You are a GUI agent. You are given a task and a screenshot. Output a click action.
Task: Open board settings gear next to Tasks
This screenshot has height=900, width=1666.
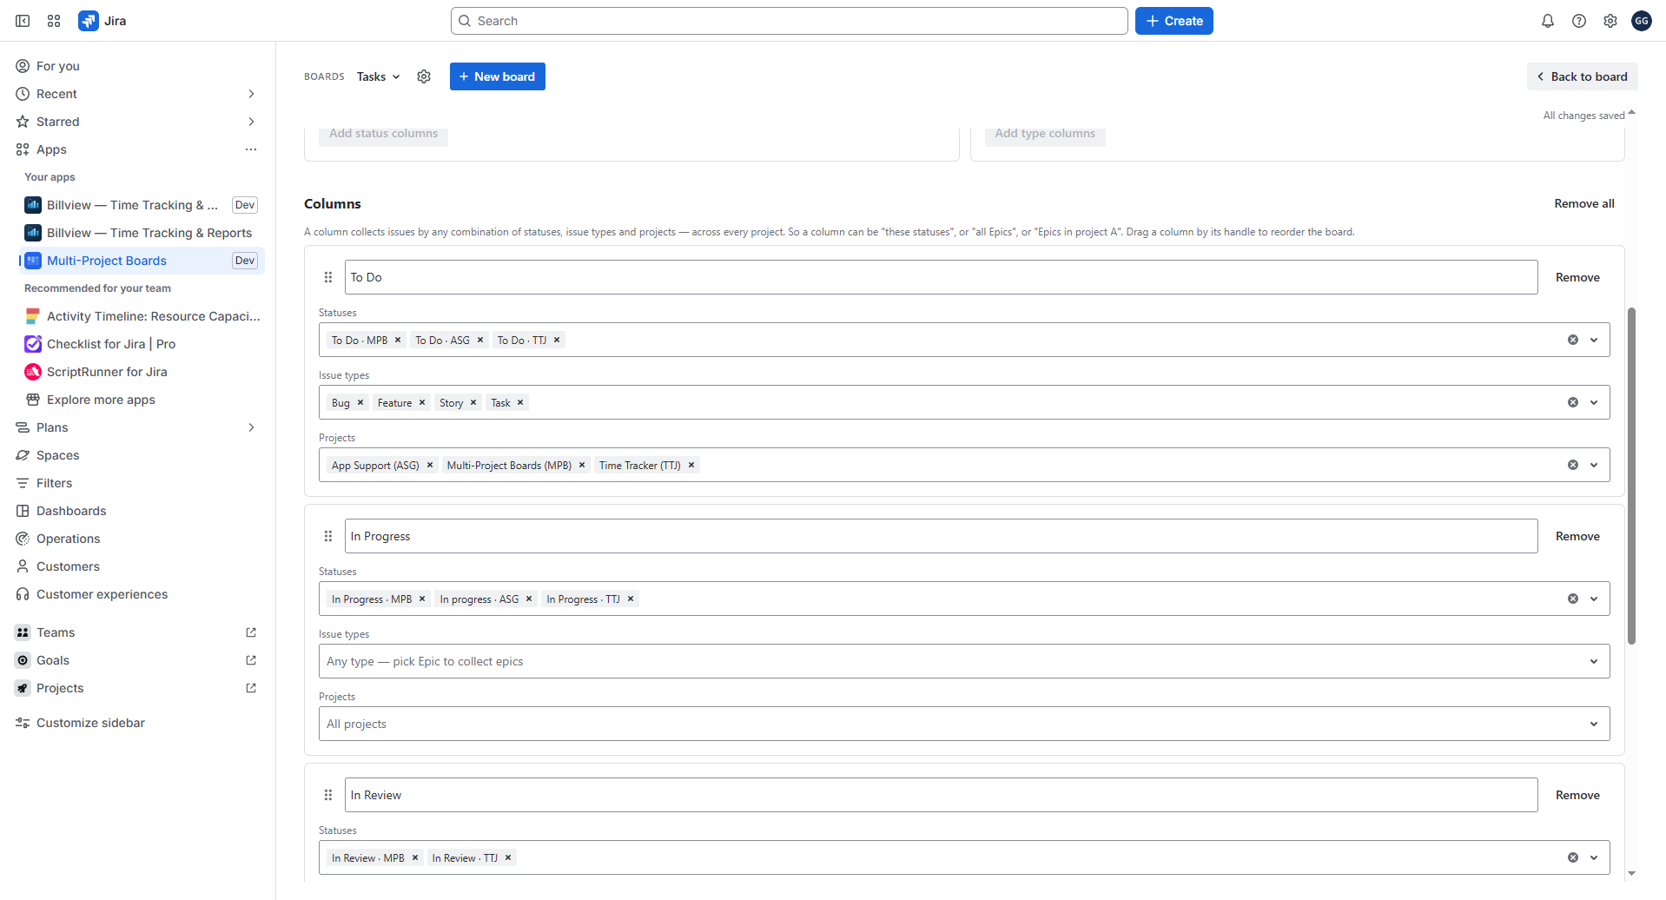coord(424,77)
